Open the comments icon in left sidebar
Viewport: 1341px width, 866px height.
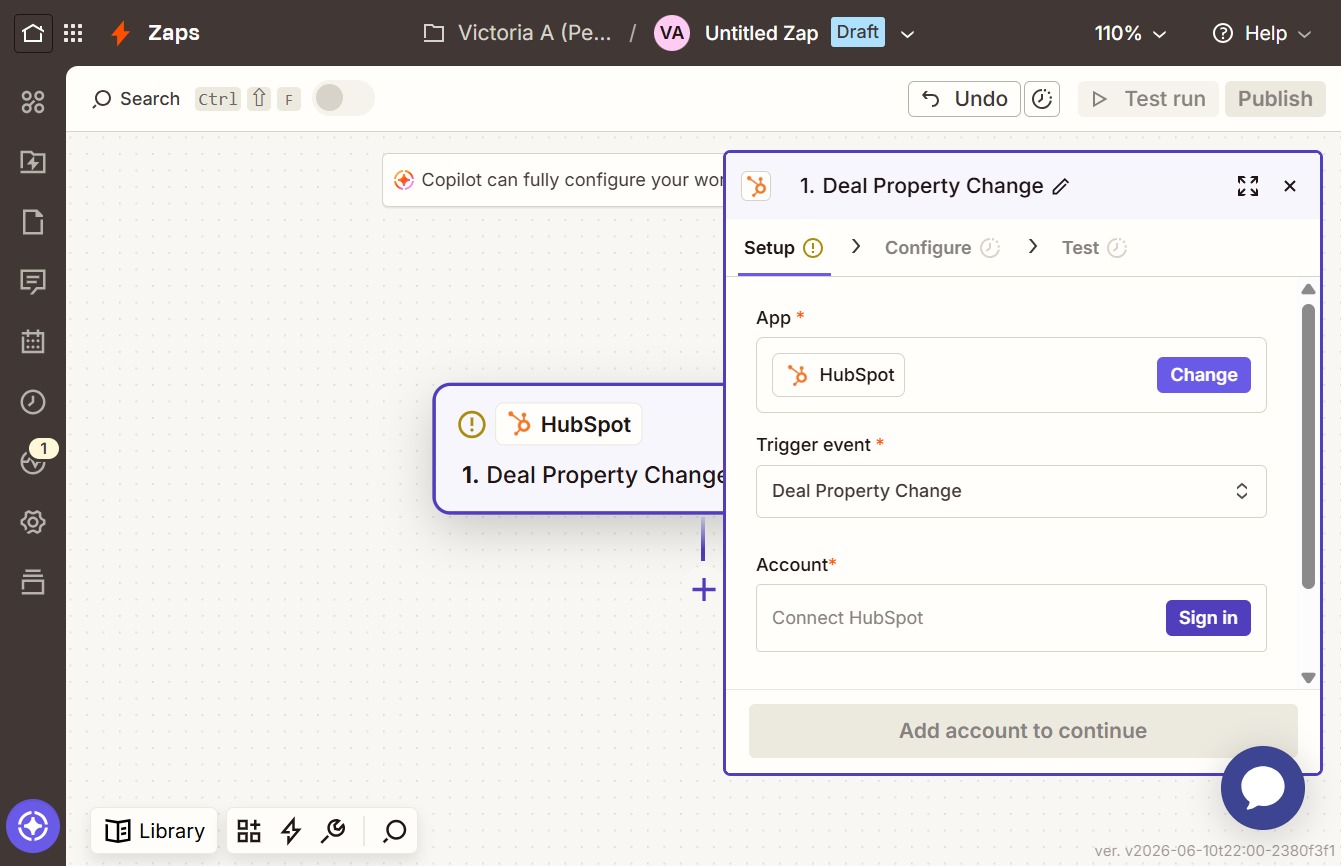coord(33,282)
